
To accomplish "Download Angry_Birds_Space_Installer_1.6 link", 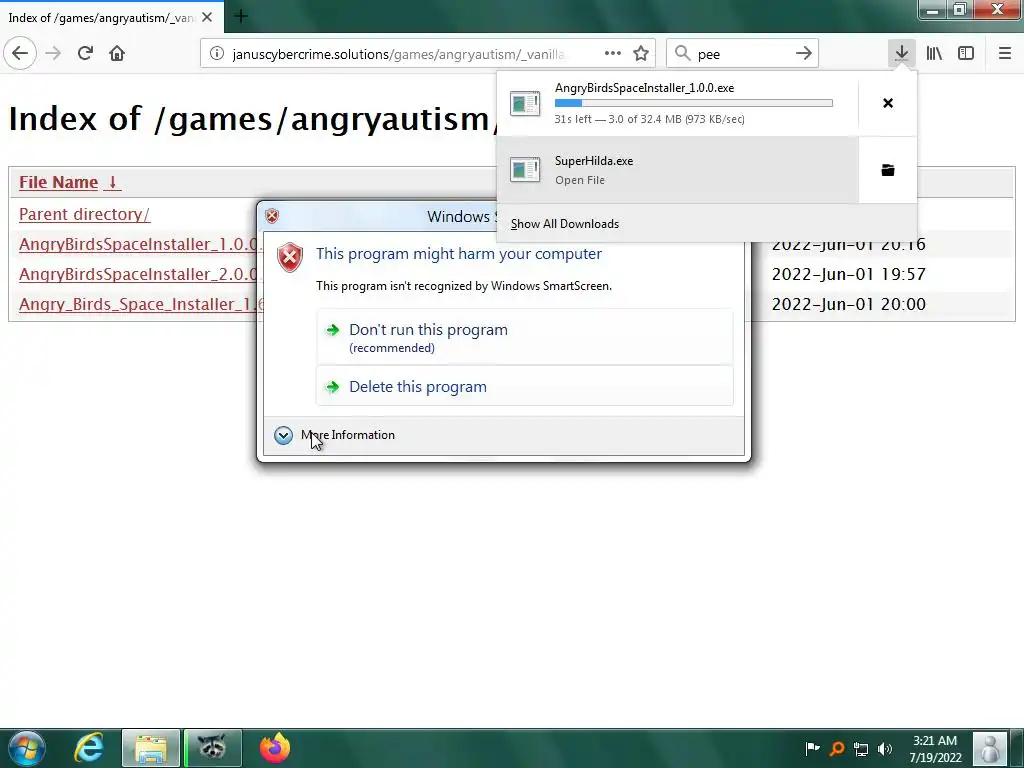I will pyautogui.click(x=138, y=304).
